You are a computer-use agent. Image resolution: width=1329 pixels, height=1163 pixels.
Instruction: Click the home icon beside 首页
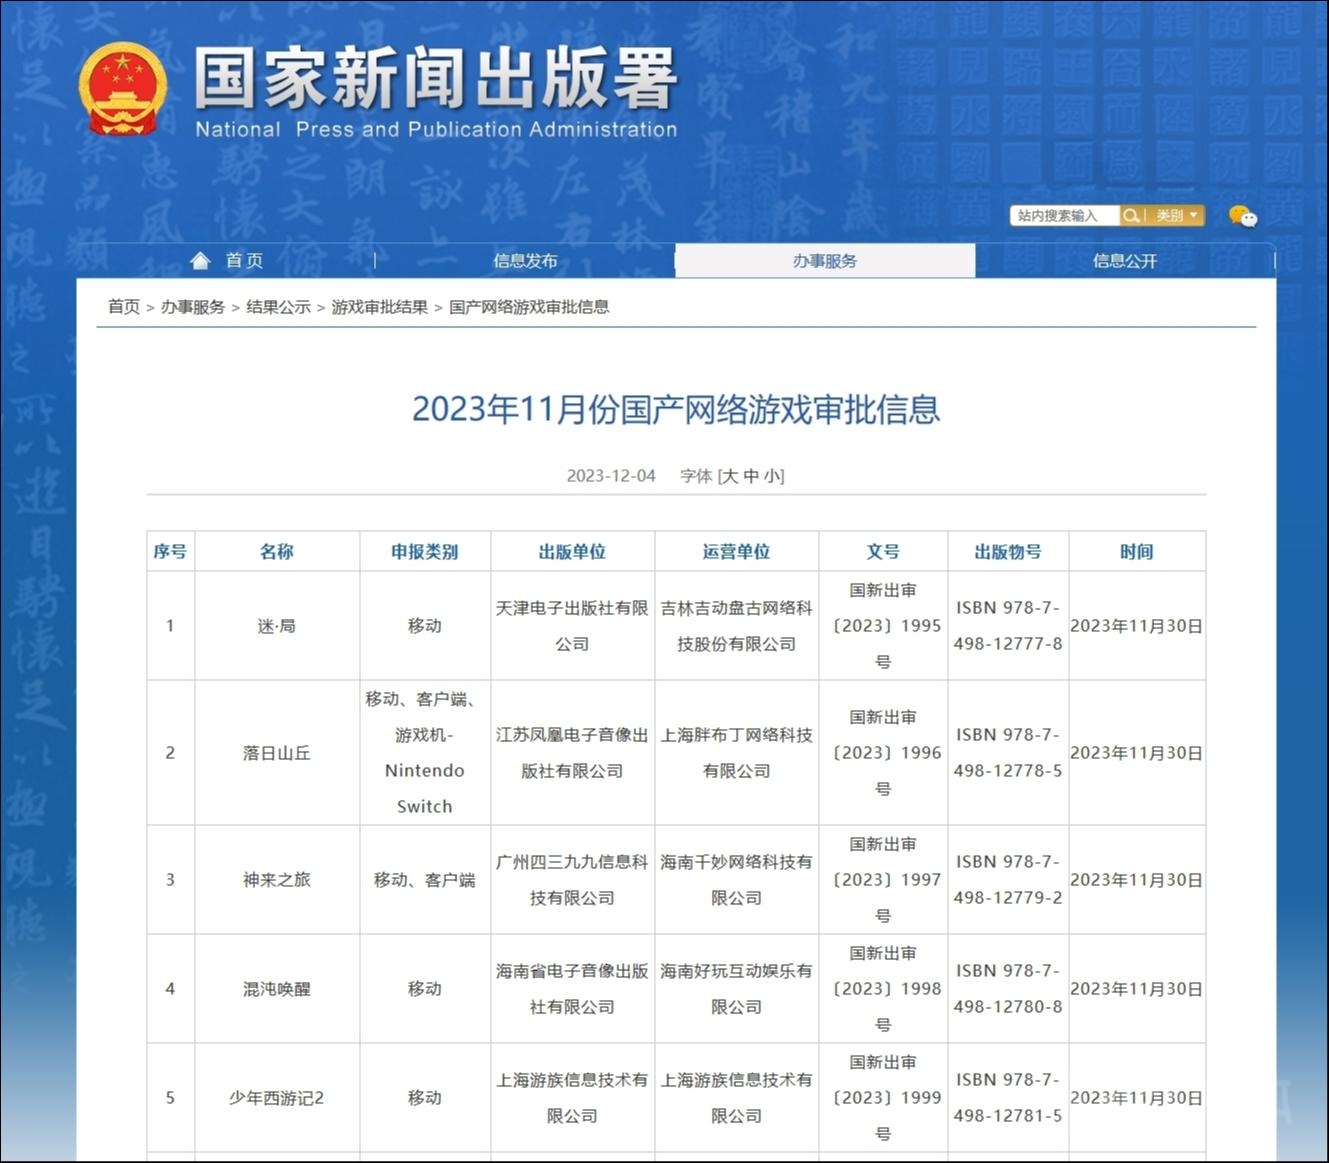(x=200, y=261)
